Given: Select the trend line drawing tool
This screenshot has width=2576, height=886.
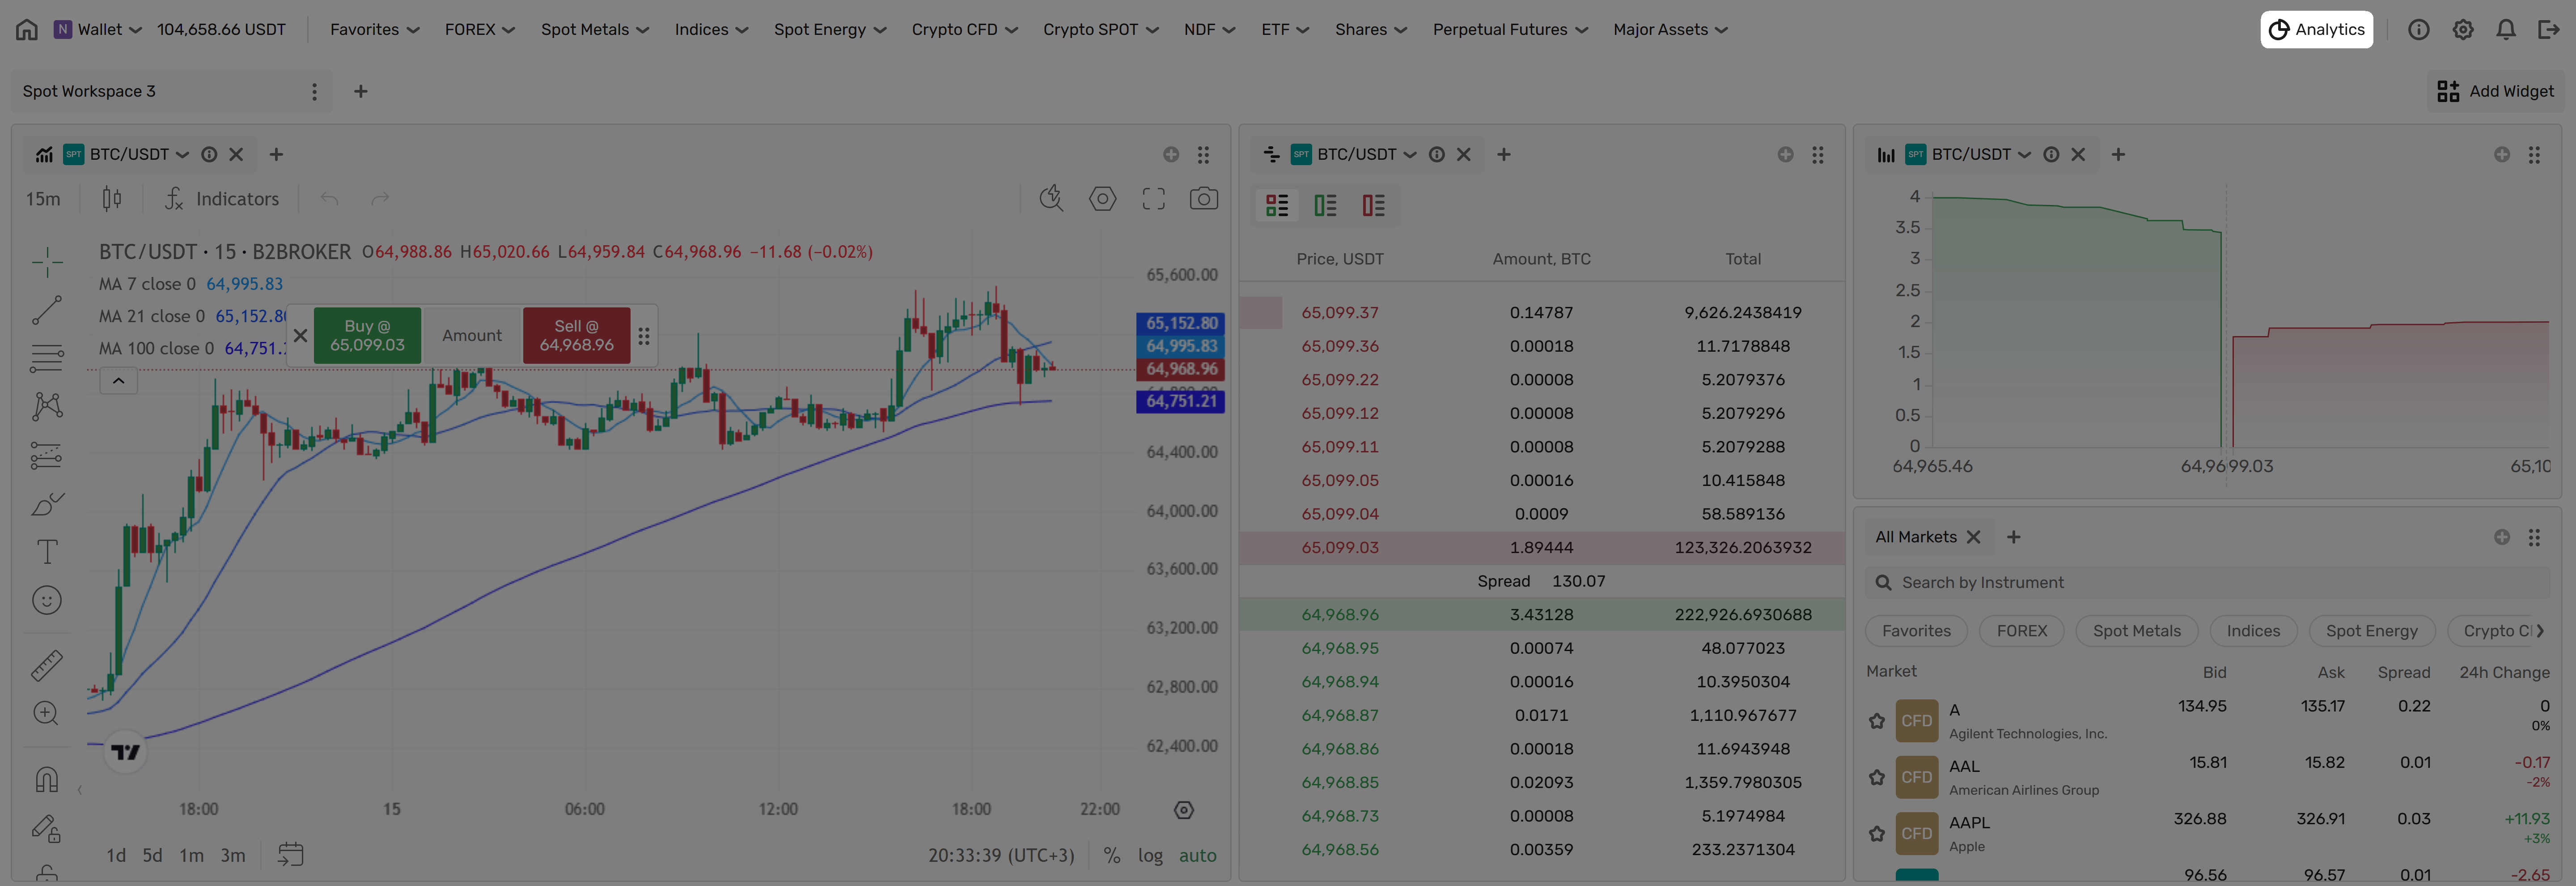Looking at the screenshot, I should pos(47,310).
